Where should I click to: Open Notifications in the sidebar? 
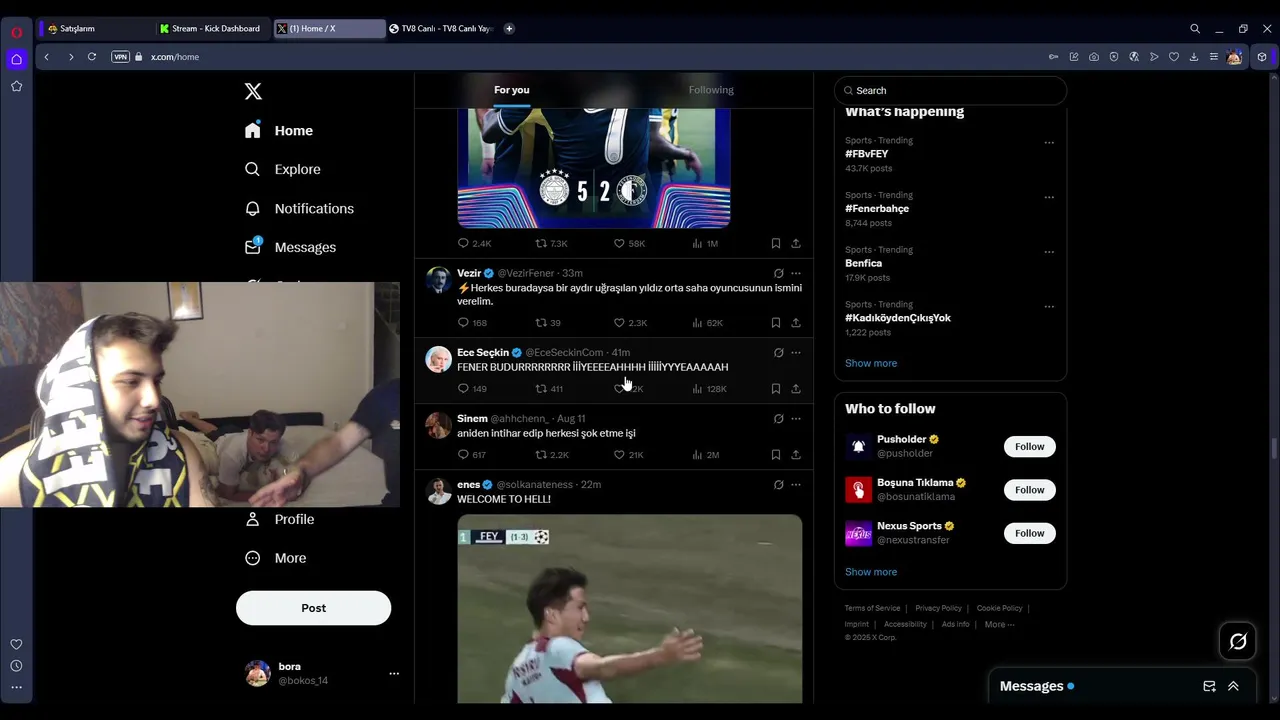point(299,208)
